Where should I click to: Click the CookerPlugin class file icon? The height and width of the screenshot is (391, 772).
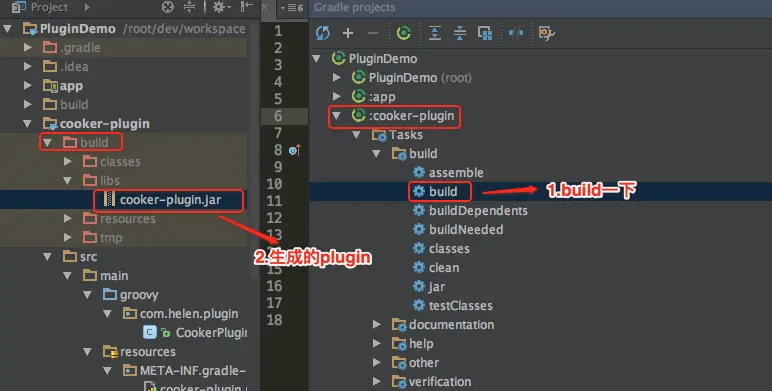(x=150, y=332)
